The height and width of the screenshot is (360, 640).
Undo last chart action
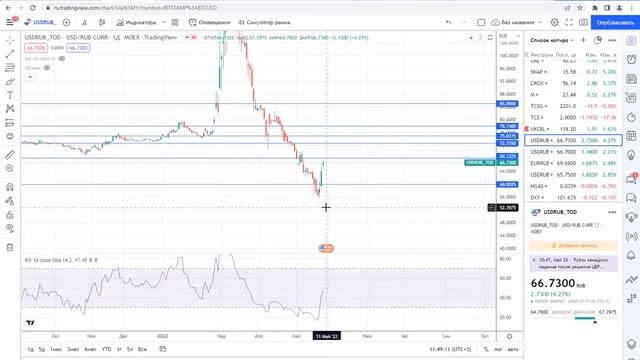[449, 22]
